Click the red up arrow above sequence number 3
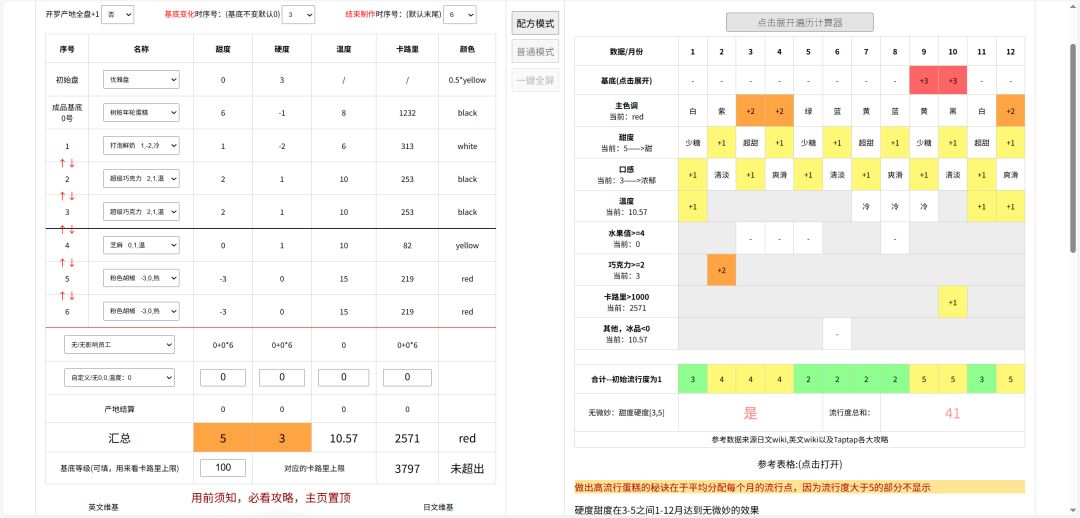Image resolution: width=1080 pixels, height=518 pixels. [62, 196]
